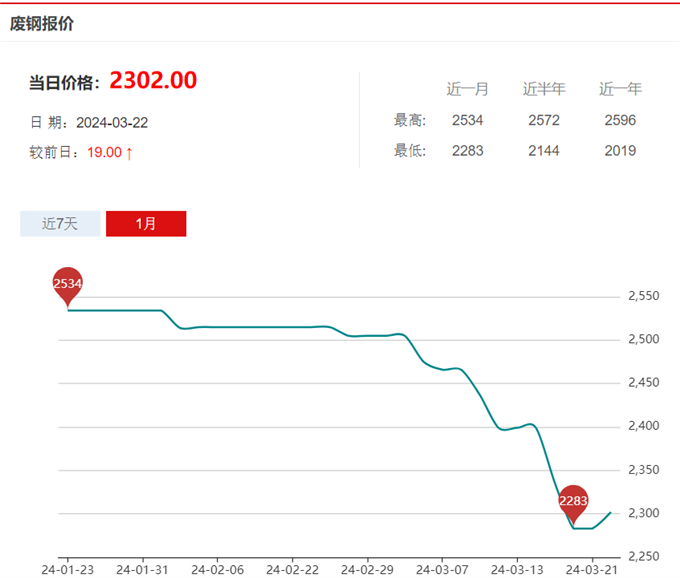Click the 24-03-13 axis label
This screenshot has width=680, height=578.
[517, 570]
